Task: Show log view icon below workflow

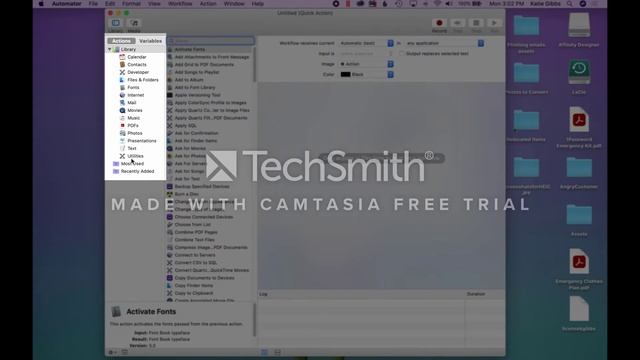Action: 264,352
